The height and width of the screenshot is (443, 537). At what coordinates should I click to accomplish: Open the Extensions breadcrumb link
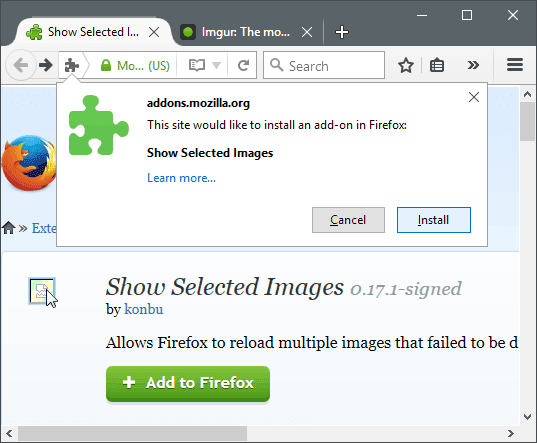tap(44, 228)
